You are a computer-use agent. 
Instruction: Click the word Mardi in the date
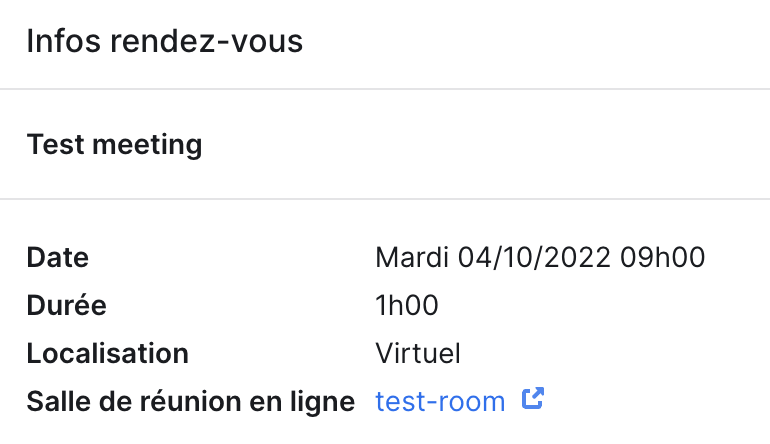pyautogui.click(x=412, y=257)
